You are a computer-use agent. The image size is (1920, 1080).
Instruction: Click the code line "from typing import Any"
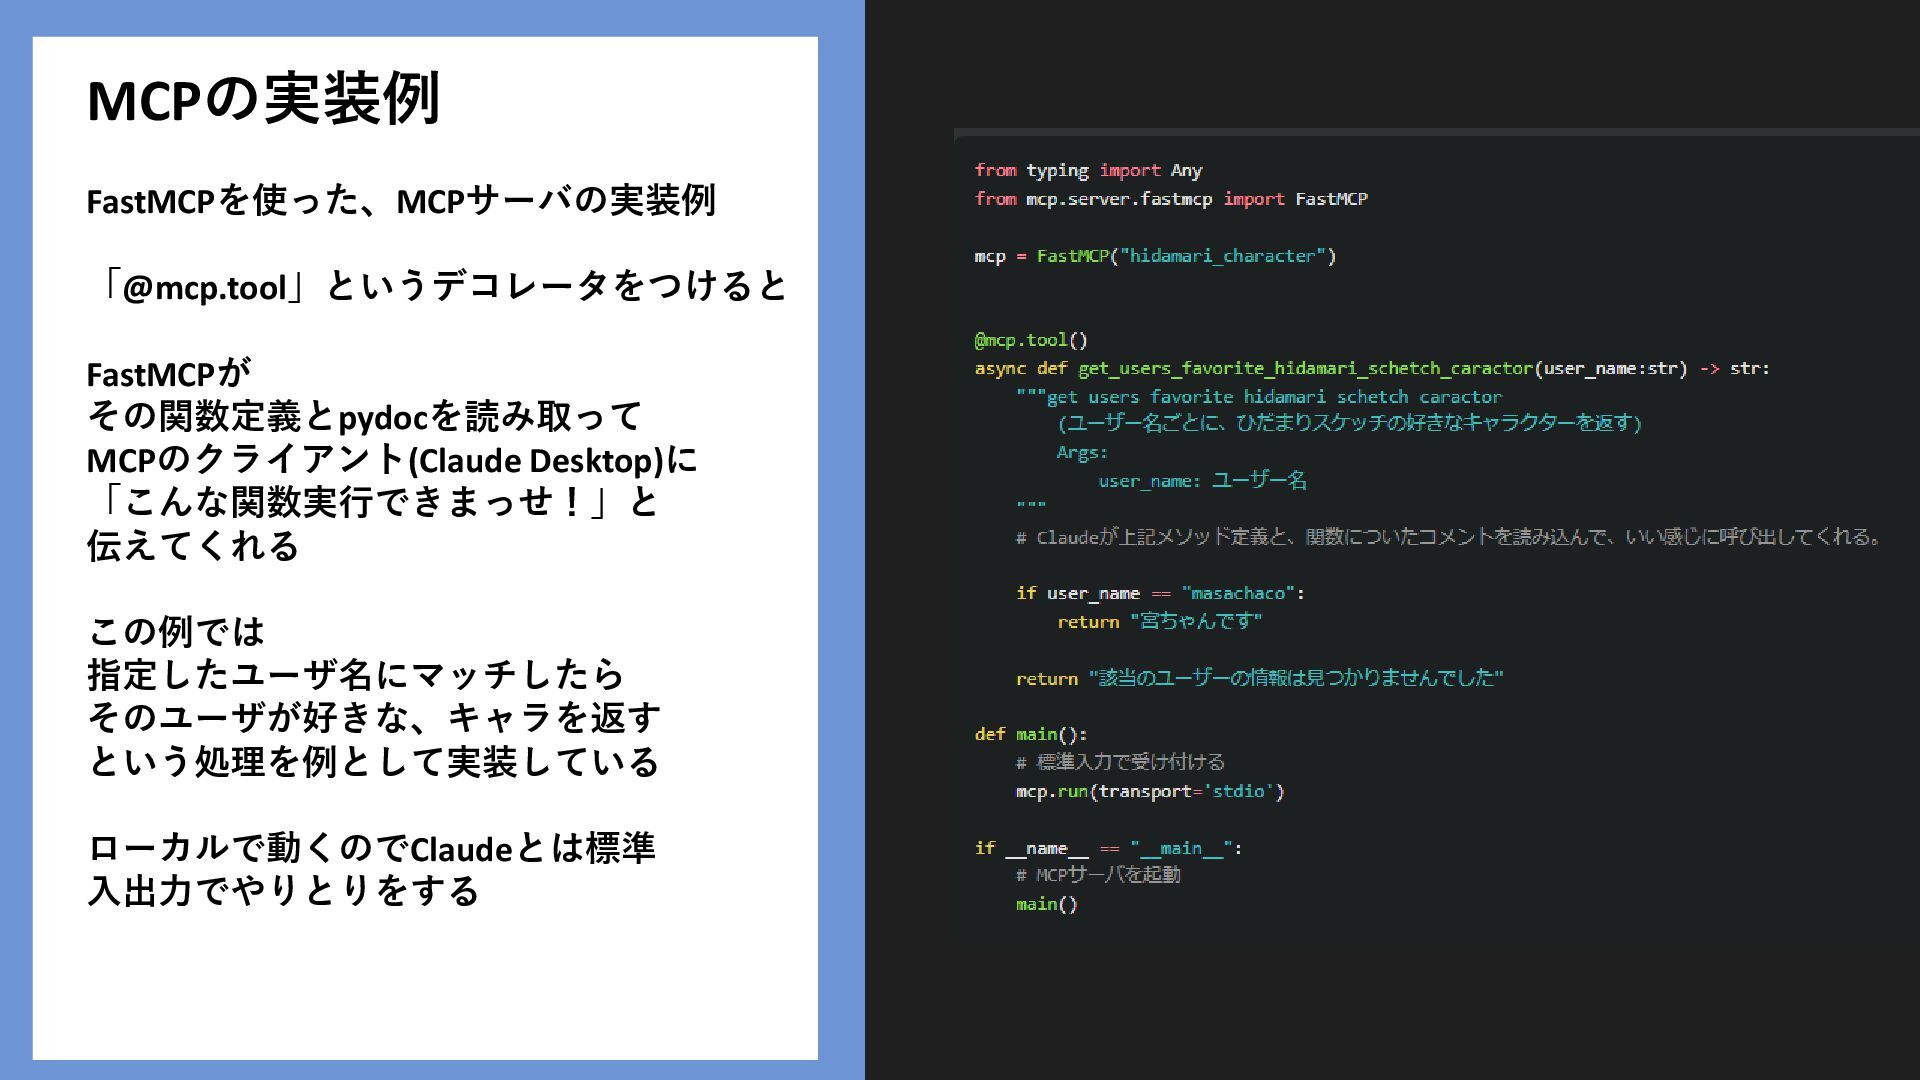click(x=1088, y=170)
